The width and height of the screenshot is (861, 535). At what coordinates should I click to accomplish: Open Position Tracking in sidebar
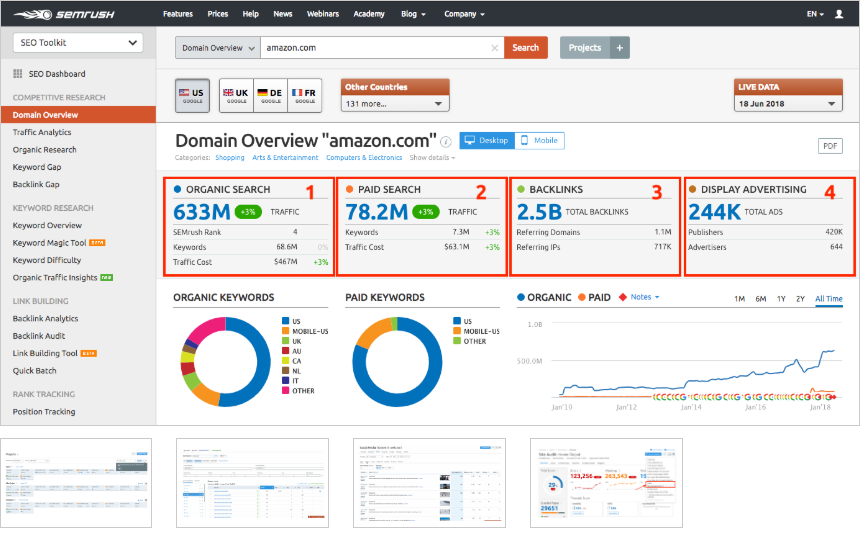[44, 412]
